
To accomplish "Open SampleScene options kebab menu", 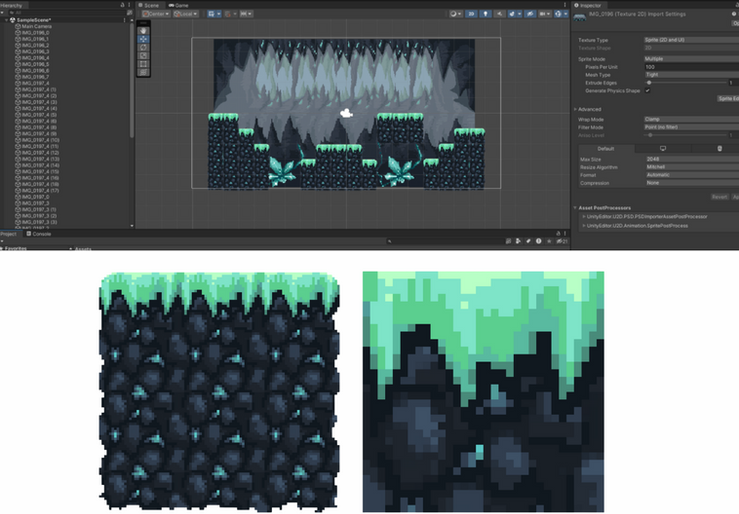I will pos(124,20).
